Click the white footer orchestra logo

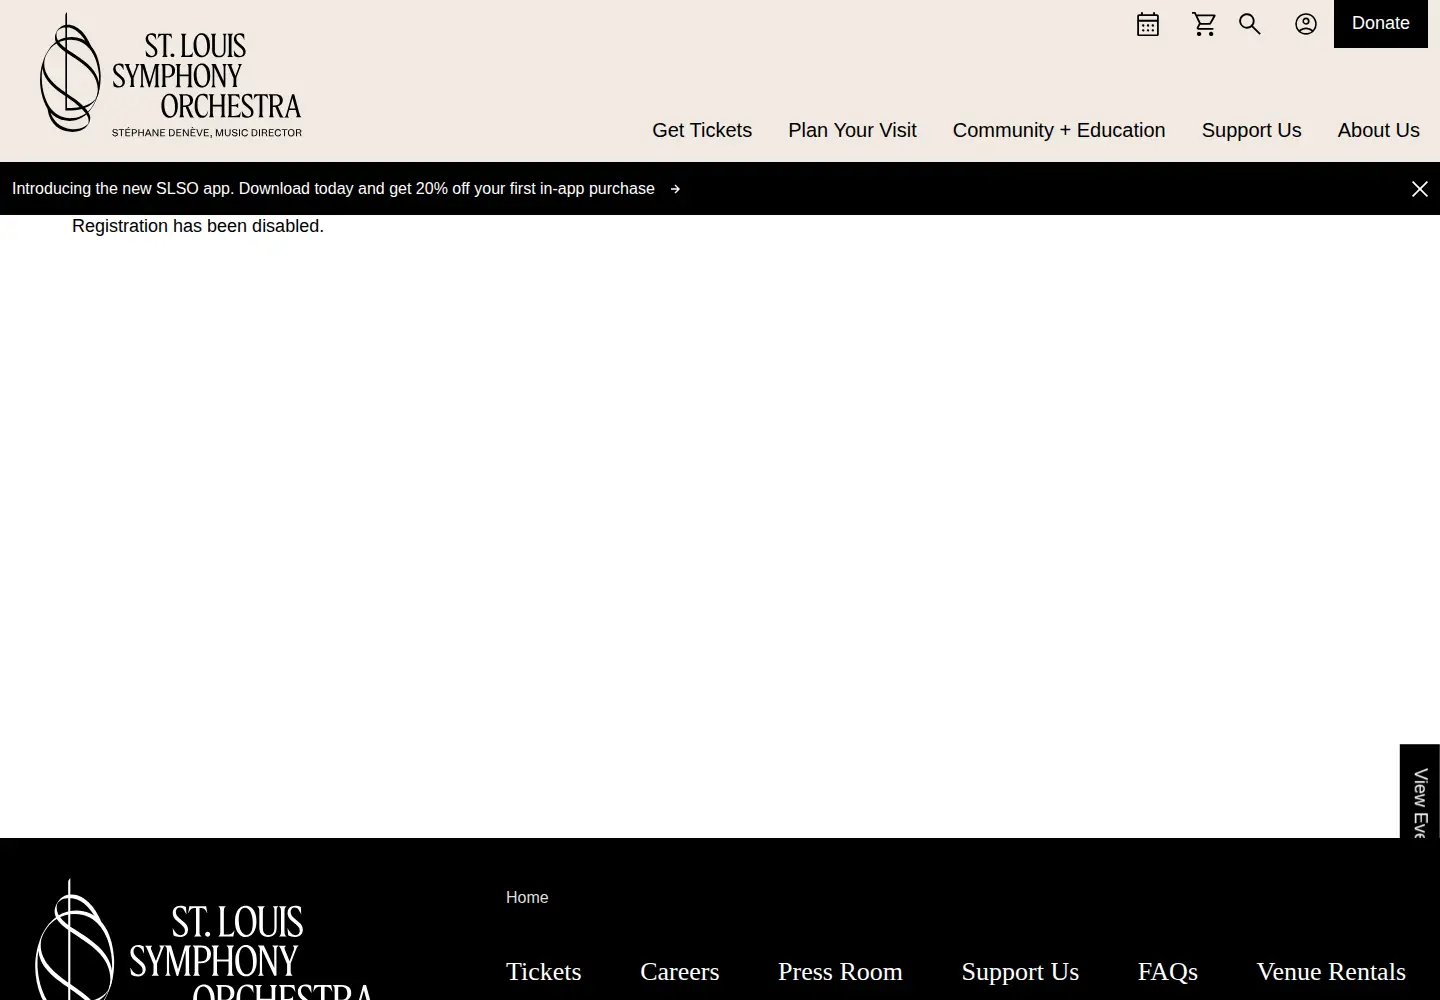pos(204,940)
